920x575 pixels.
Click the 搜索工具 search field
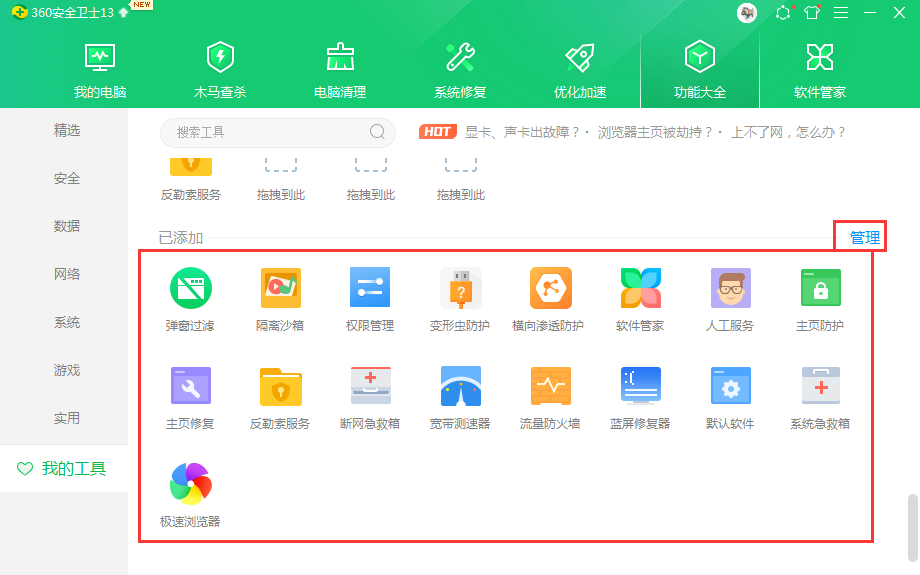point(265,132)
